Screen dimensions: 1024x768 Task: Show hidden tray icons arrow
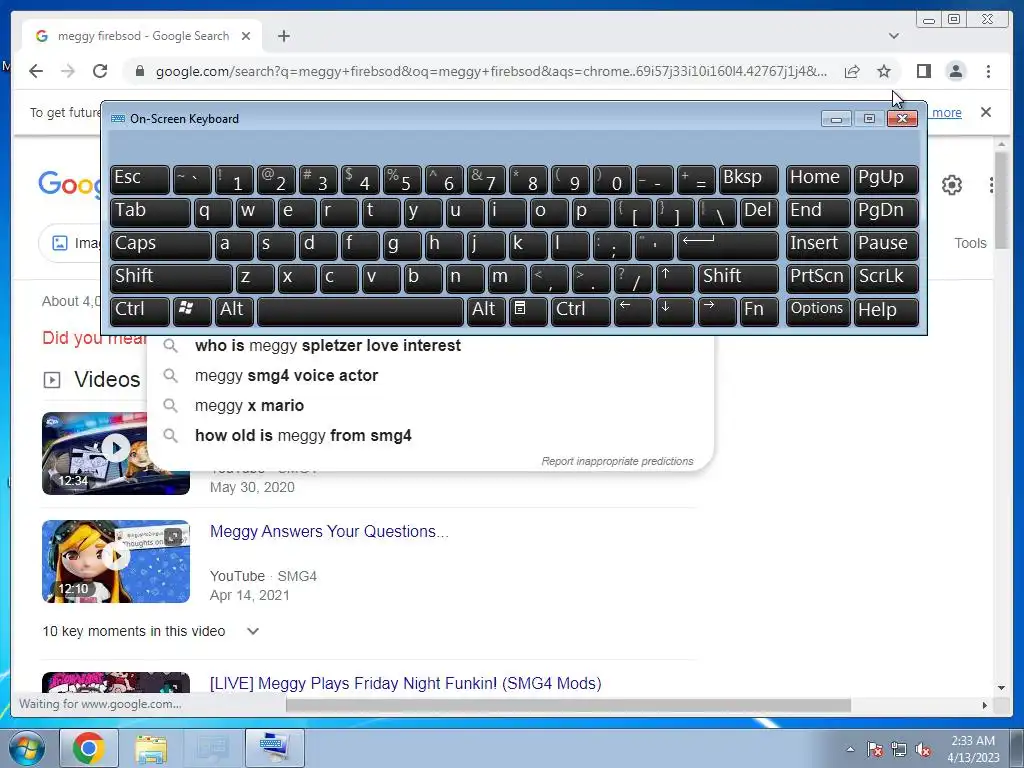pyautogui.click(x=850, y=750)
